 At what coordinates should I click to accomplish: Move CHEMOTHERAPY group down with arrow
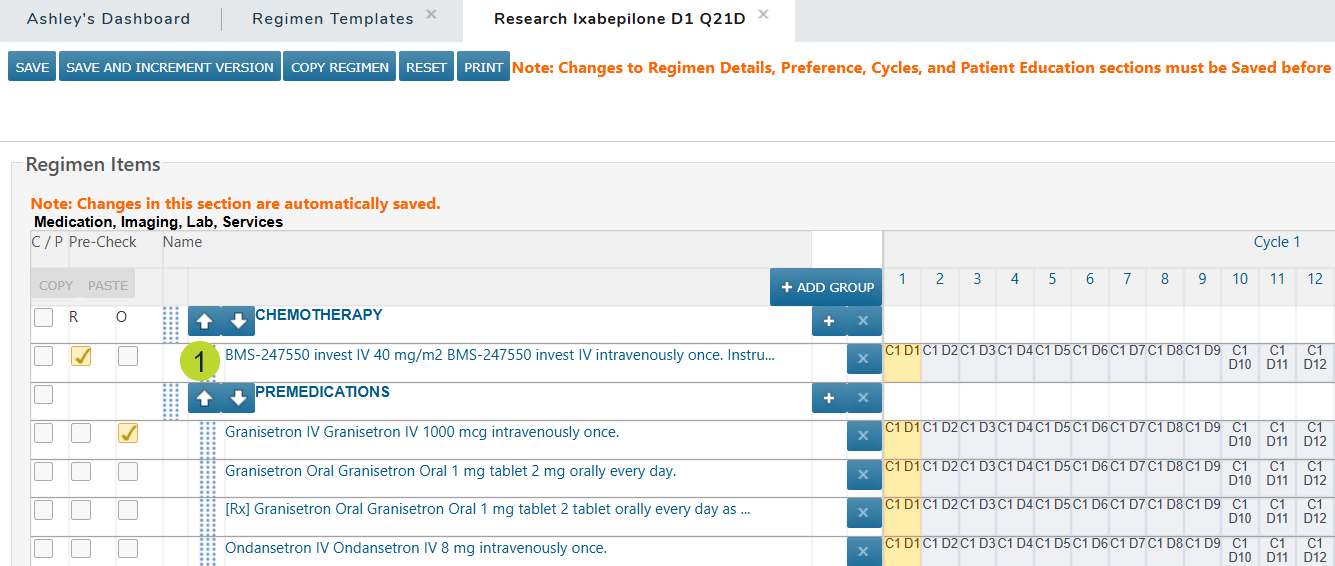pyautogui.click(x=238, y=322)
